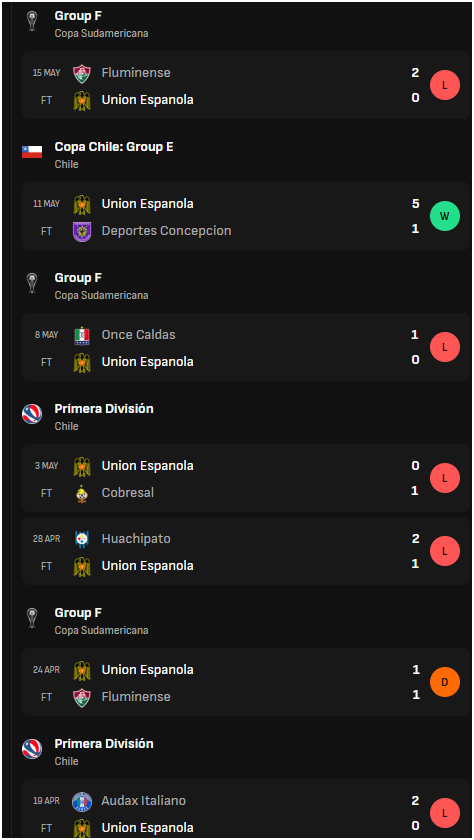Click Union Espanola name in 11 May match
This screenshot has height=840, width=474.
coord(147,204)
